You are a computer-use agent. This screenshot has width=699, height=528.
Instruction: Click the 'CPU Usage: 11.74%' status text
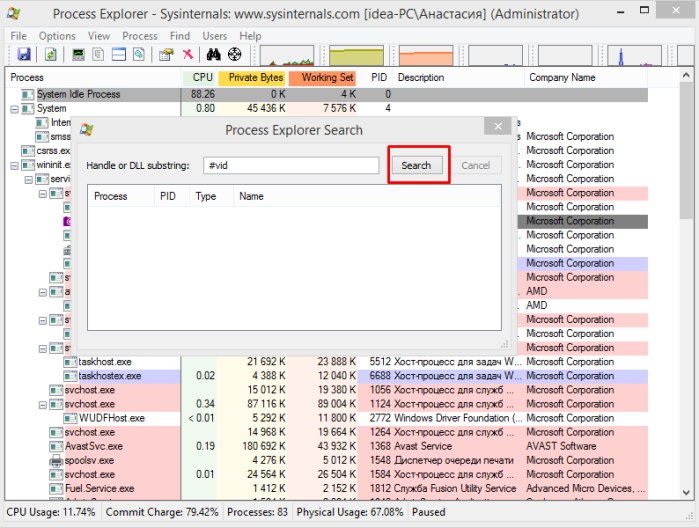pos(51,512)
